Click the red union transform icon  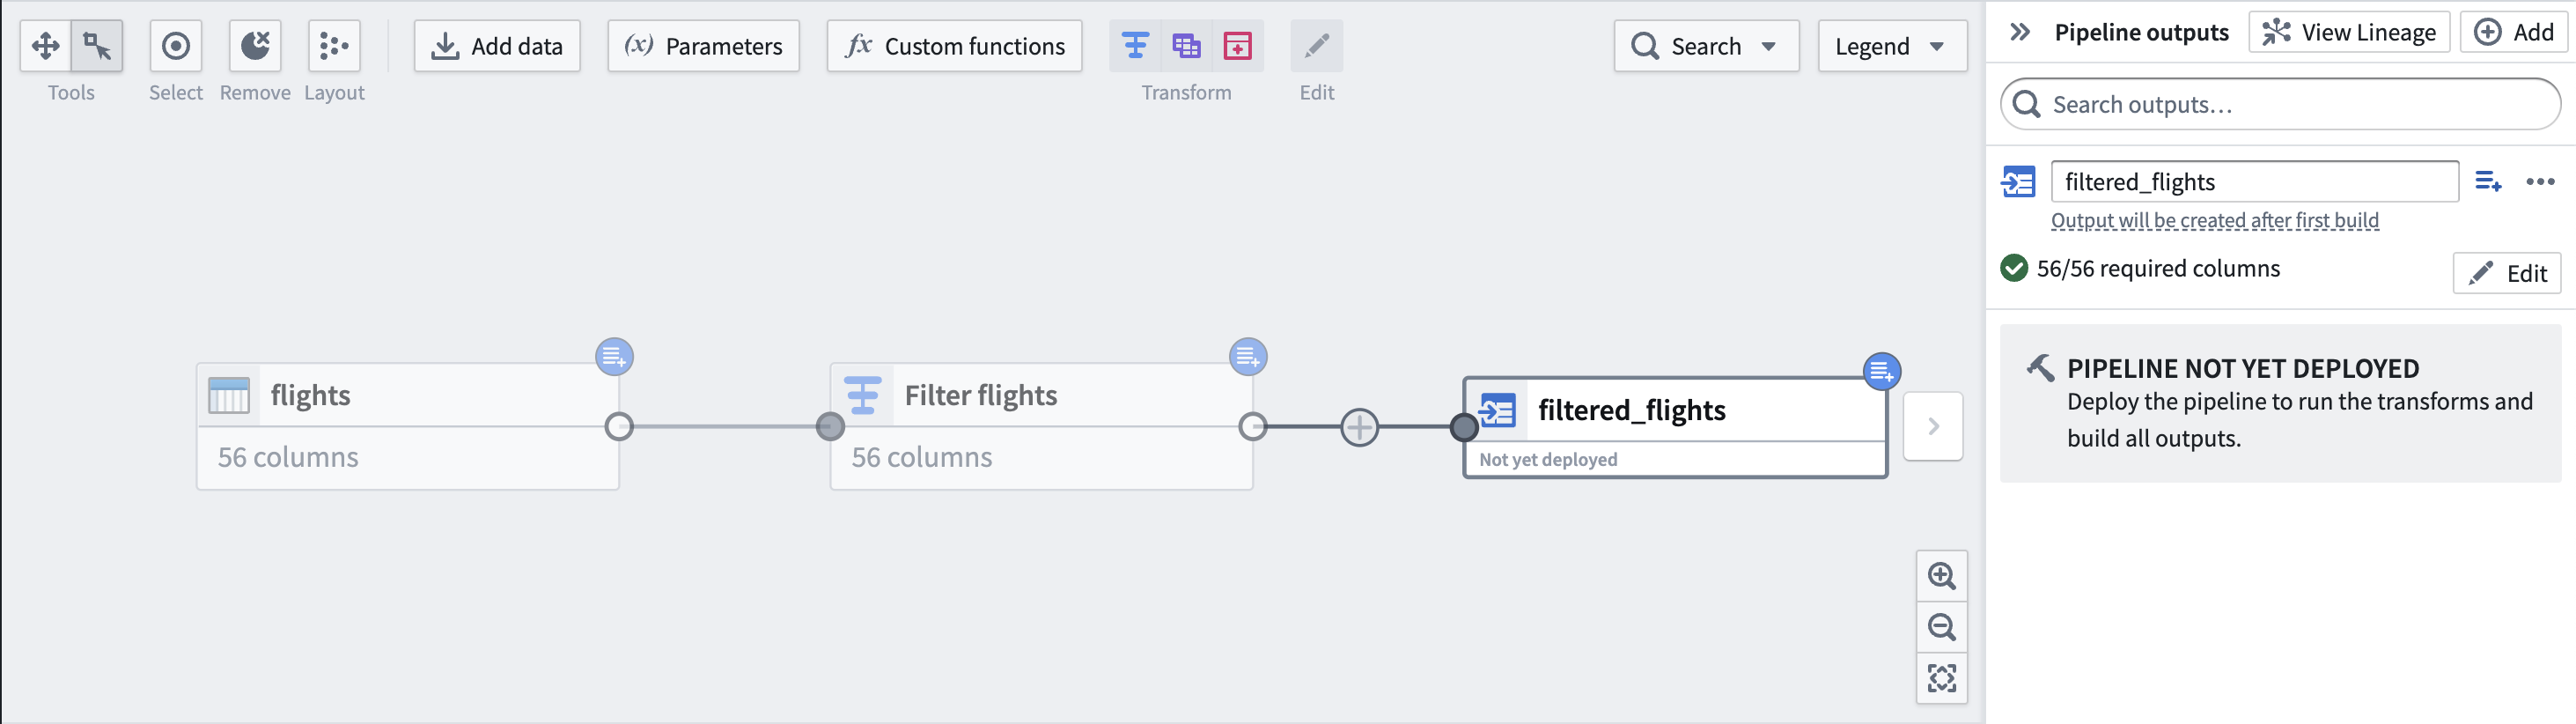[1237, 46]
